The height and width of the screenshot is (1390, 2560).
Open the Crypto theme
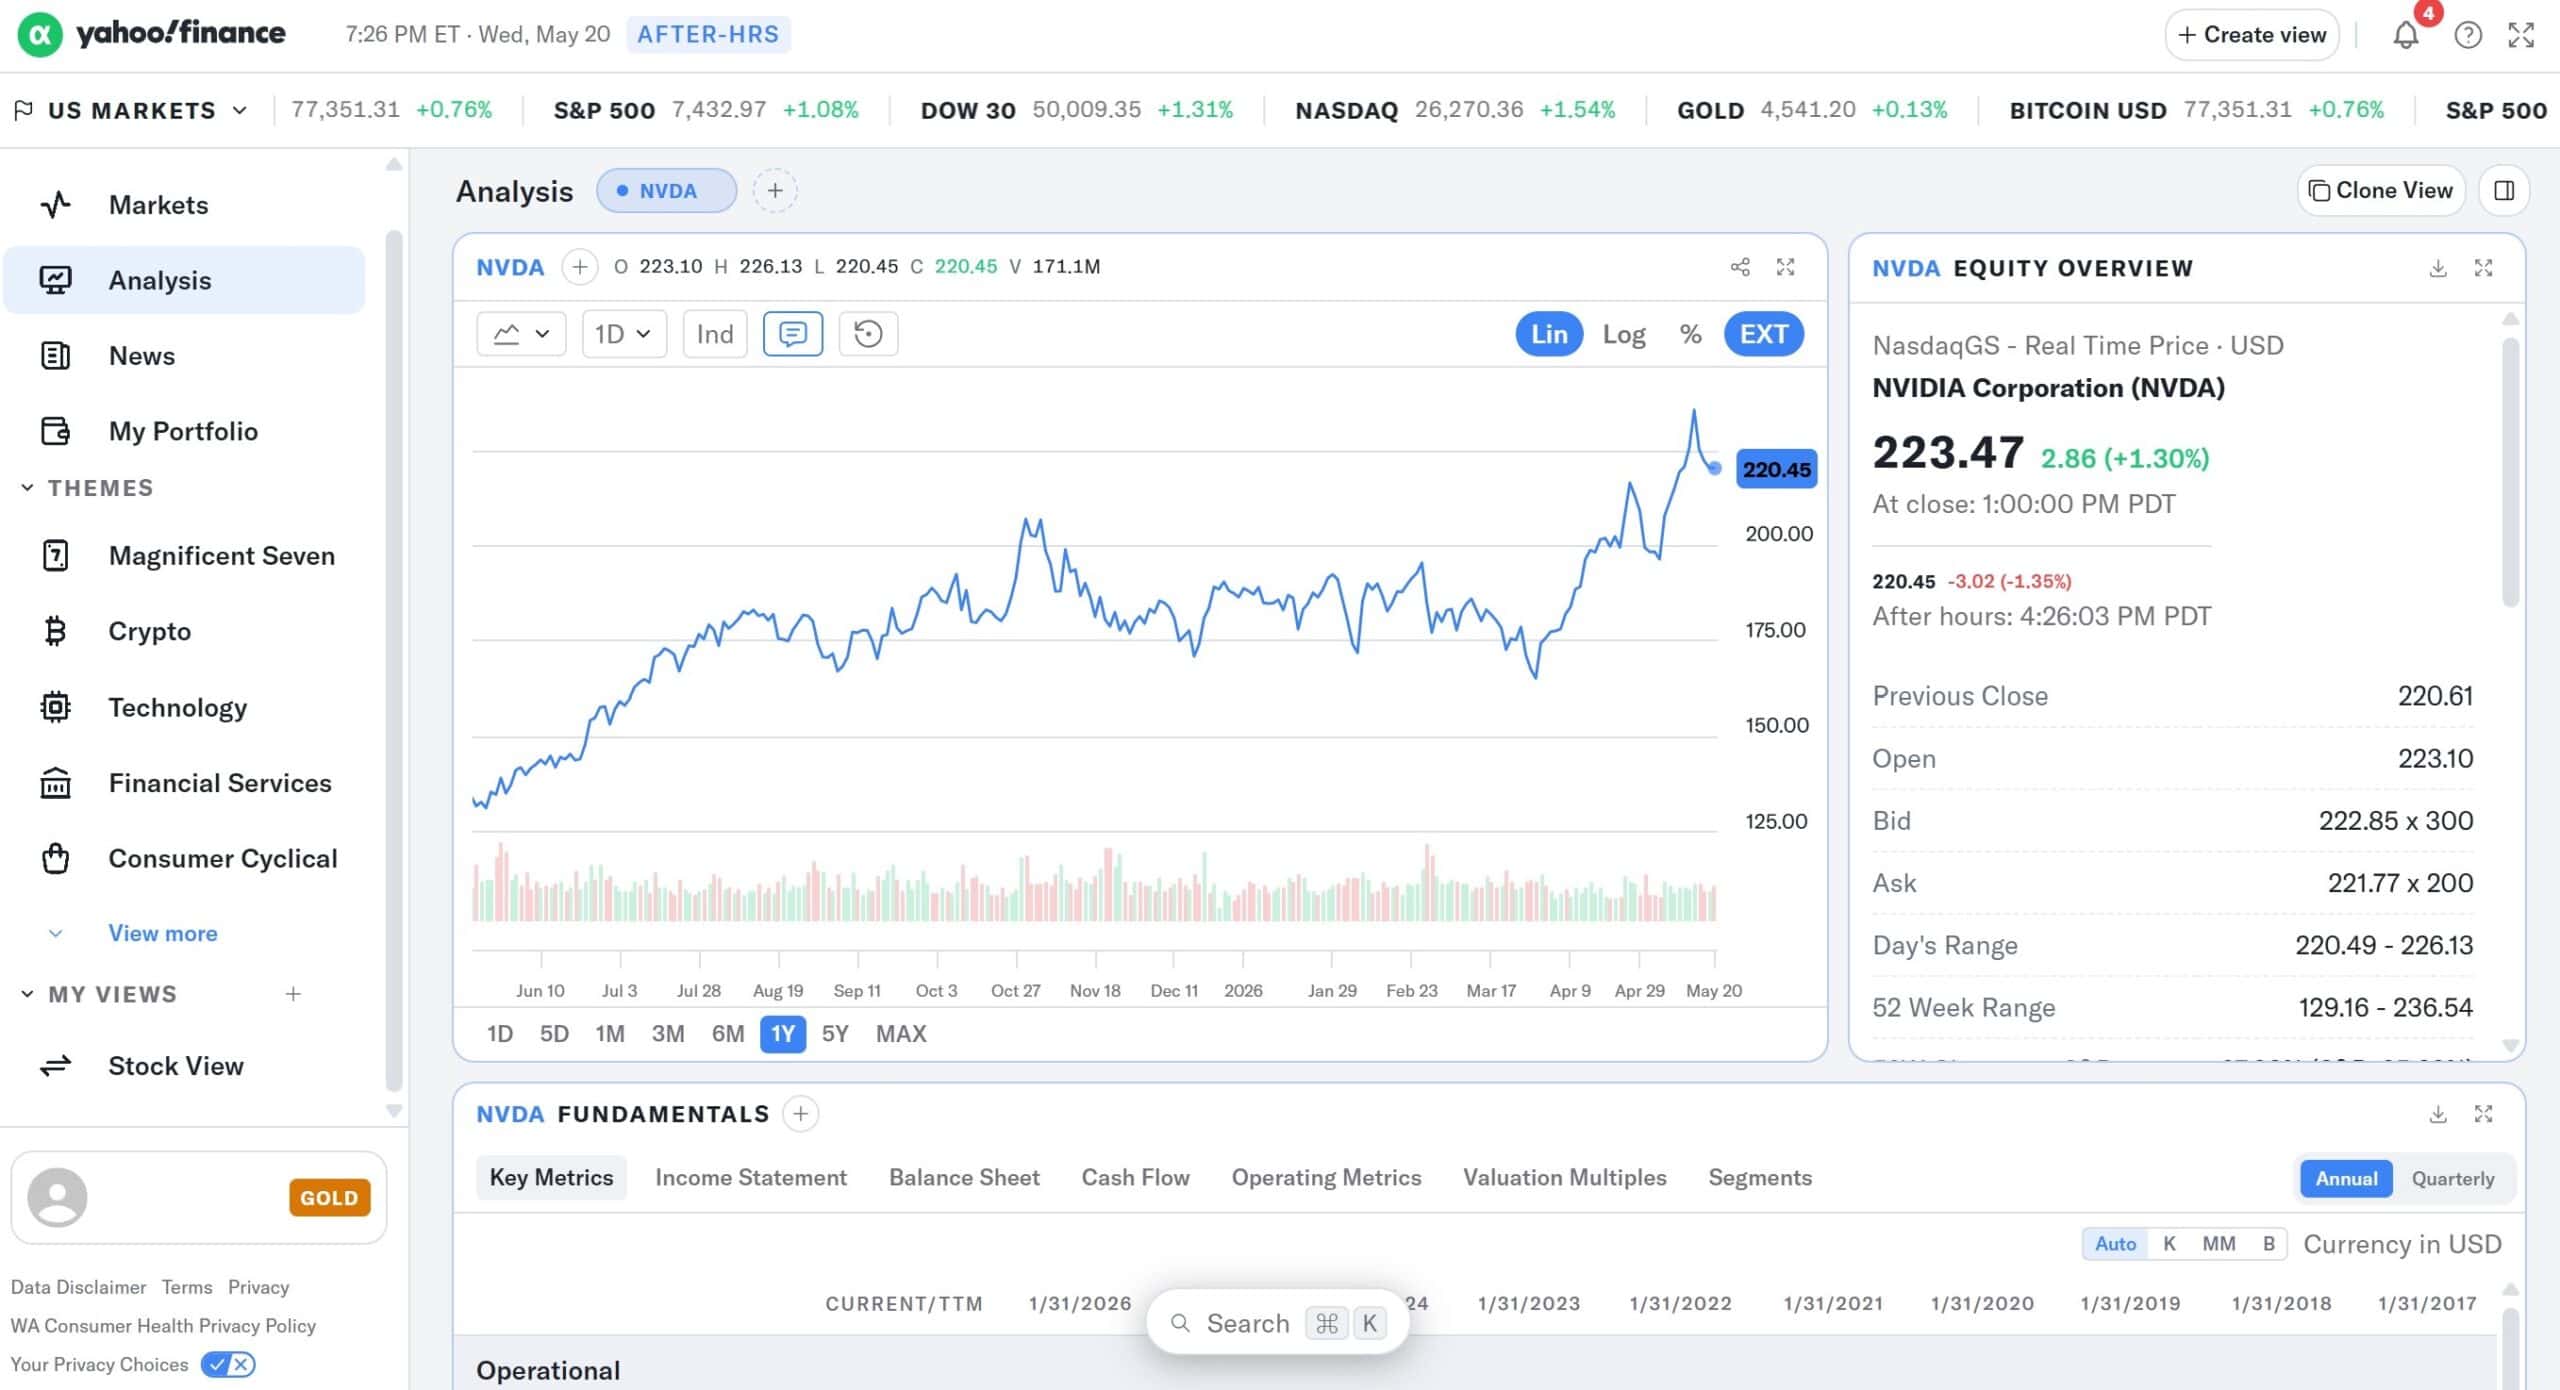pos(185,631)
